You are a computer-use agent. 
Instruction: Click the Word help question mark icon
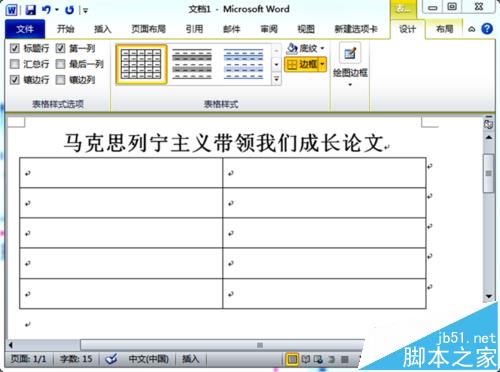point(487,29)
